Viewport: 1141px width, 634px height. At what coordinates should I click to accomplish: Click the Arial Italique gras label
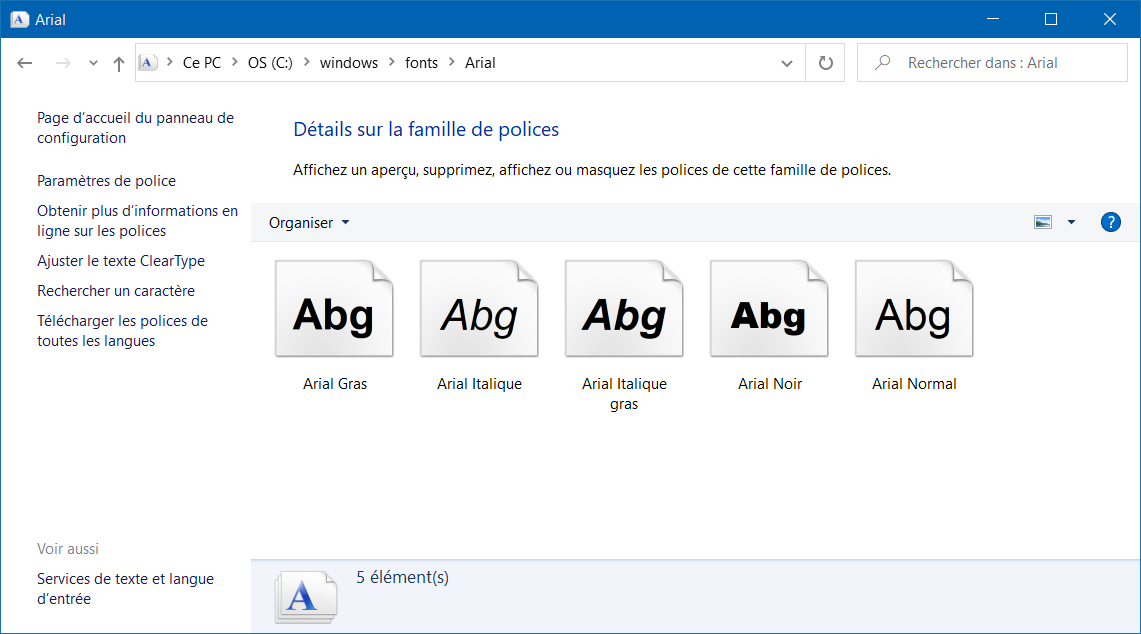[624, 394]
